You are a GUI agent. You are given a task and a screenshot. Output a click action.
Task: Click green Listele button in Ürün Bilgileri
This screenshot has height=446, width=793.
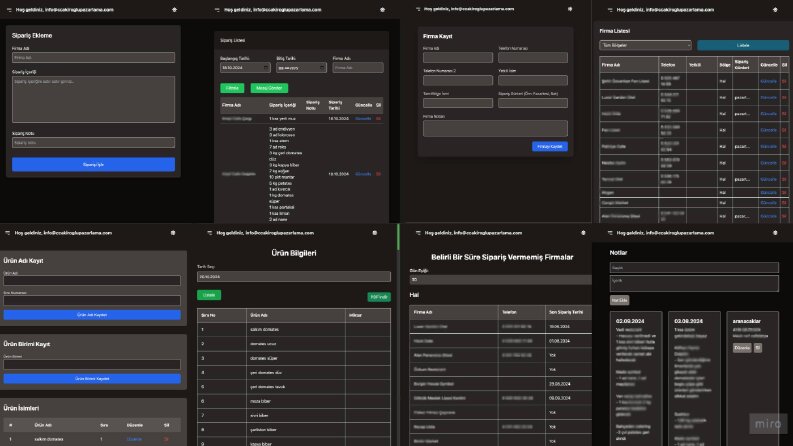coord(209,295)
